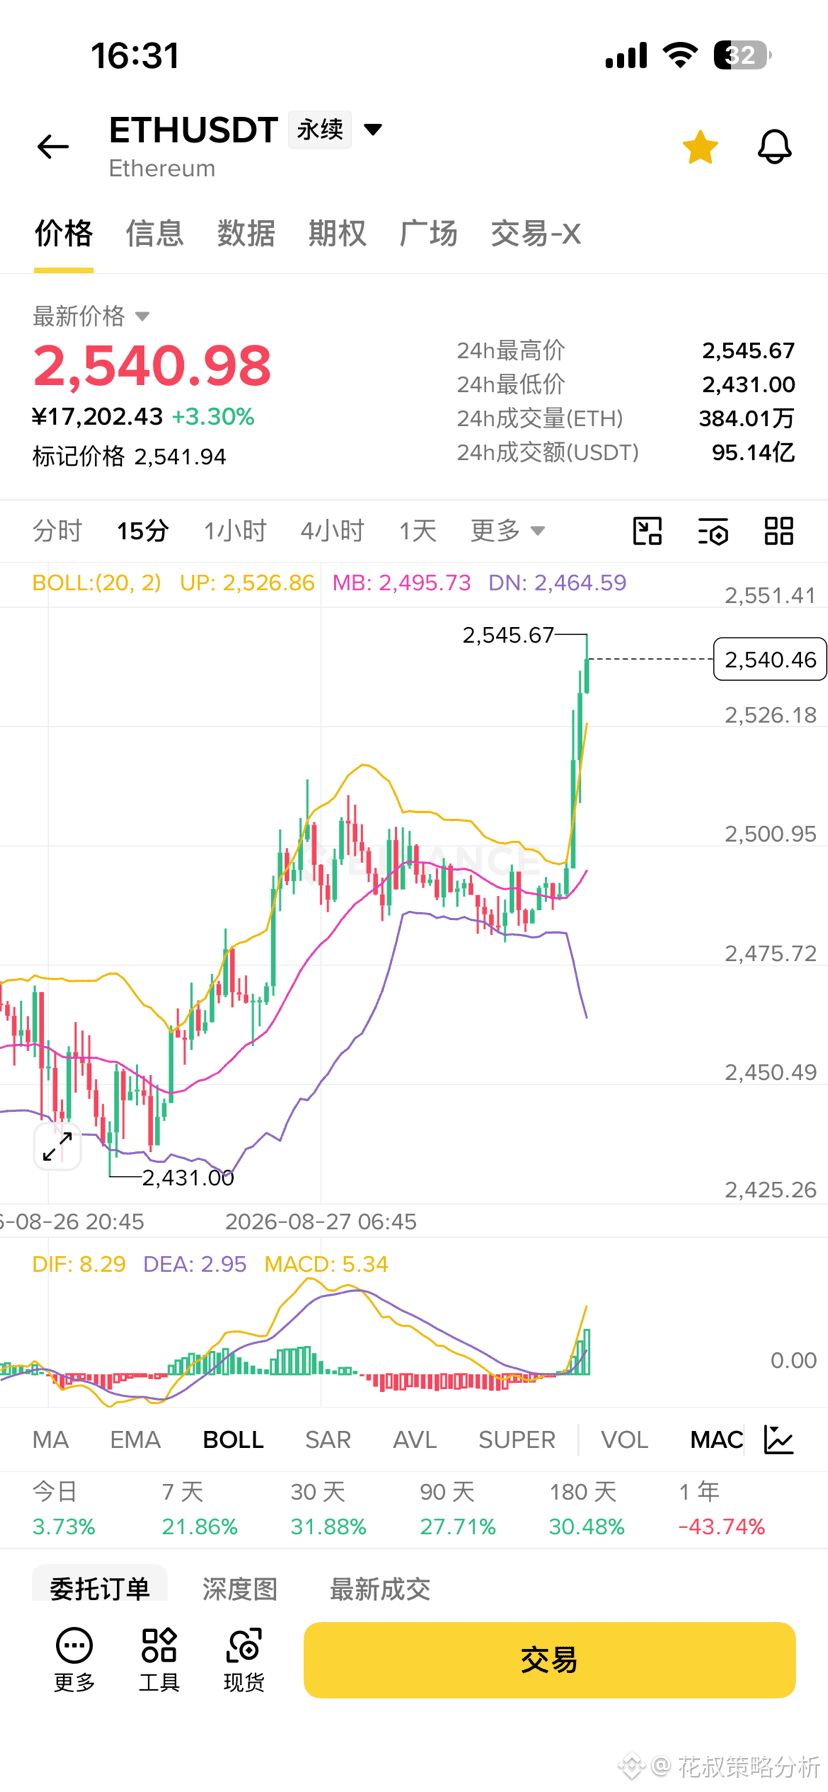Enable the EMA indicator

tap(135, 1440)
